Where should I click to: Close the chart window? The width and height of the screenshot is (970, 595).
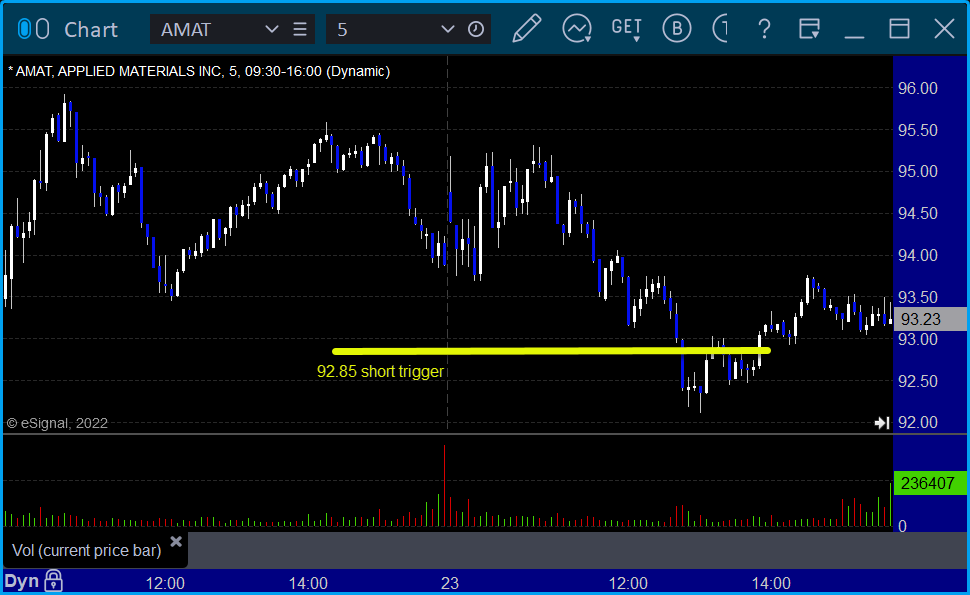945,29
